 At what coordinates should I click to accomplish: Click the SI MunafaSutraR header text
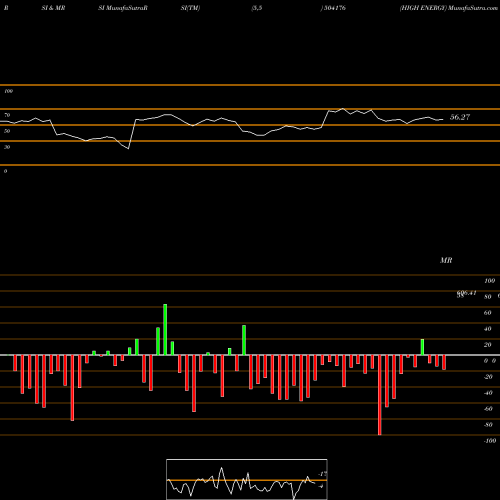pyautogui.click(x=123, y=8)
